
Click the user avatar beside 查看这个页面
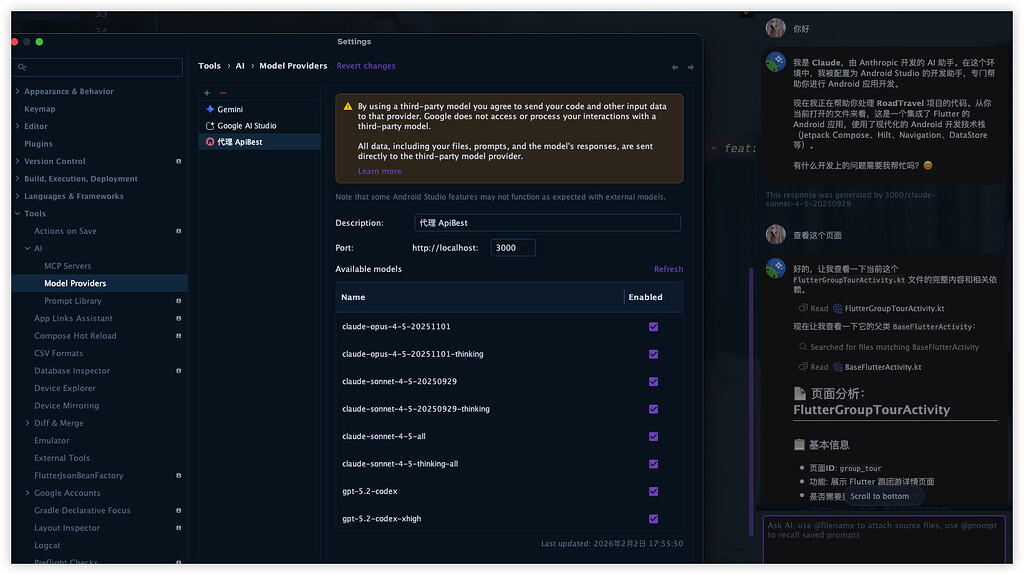point(776,234)
